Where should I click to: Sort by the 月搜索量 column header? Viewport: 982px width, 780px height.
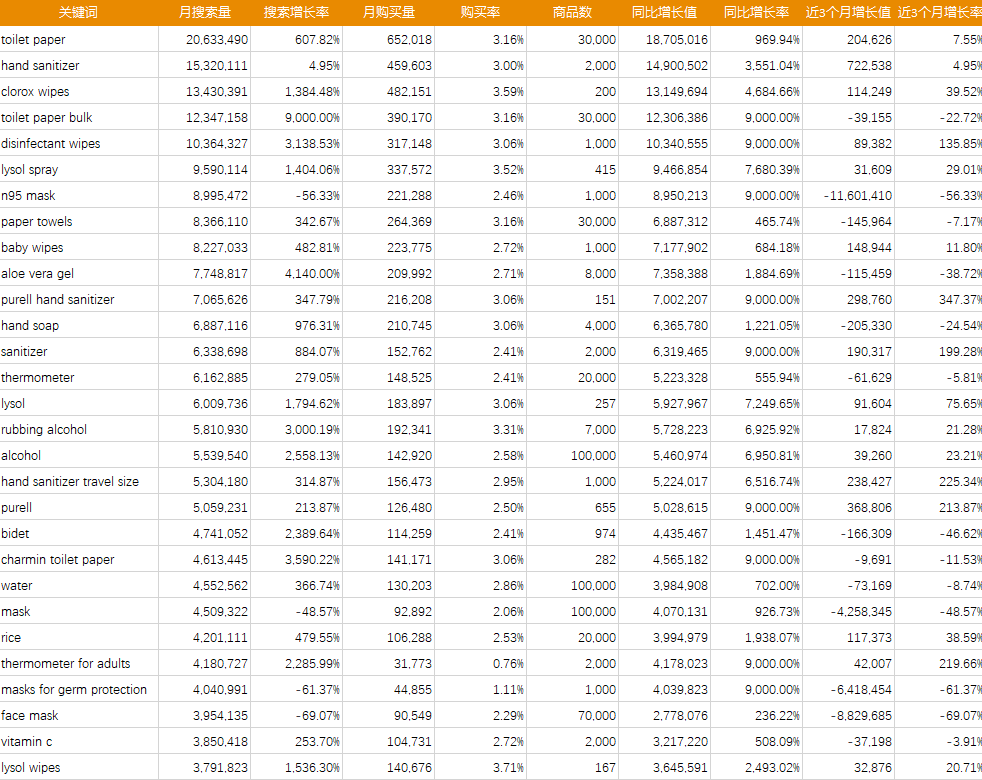click(x=204, y=13)
